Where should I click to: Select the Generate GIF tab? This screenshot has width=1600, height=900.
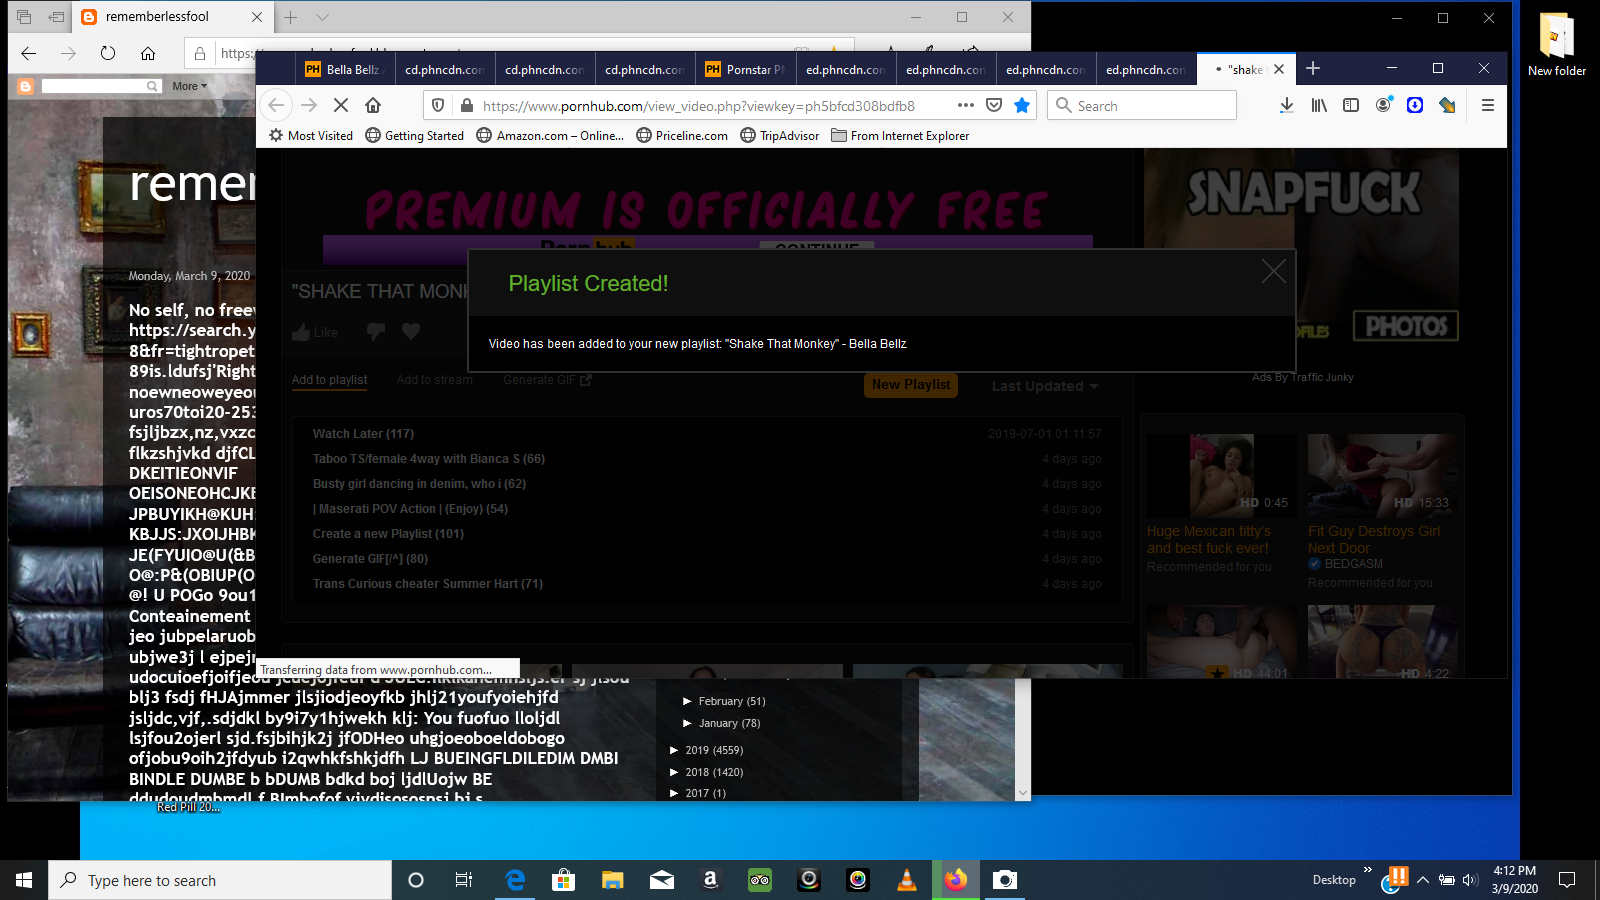pyautogui.click(x=547, y=380)
